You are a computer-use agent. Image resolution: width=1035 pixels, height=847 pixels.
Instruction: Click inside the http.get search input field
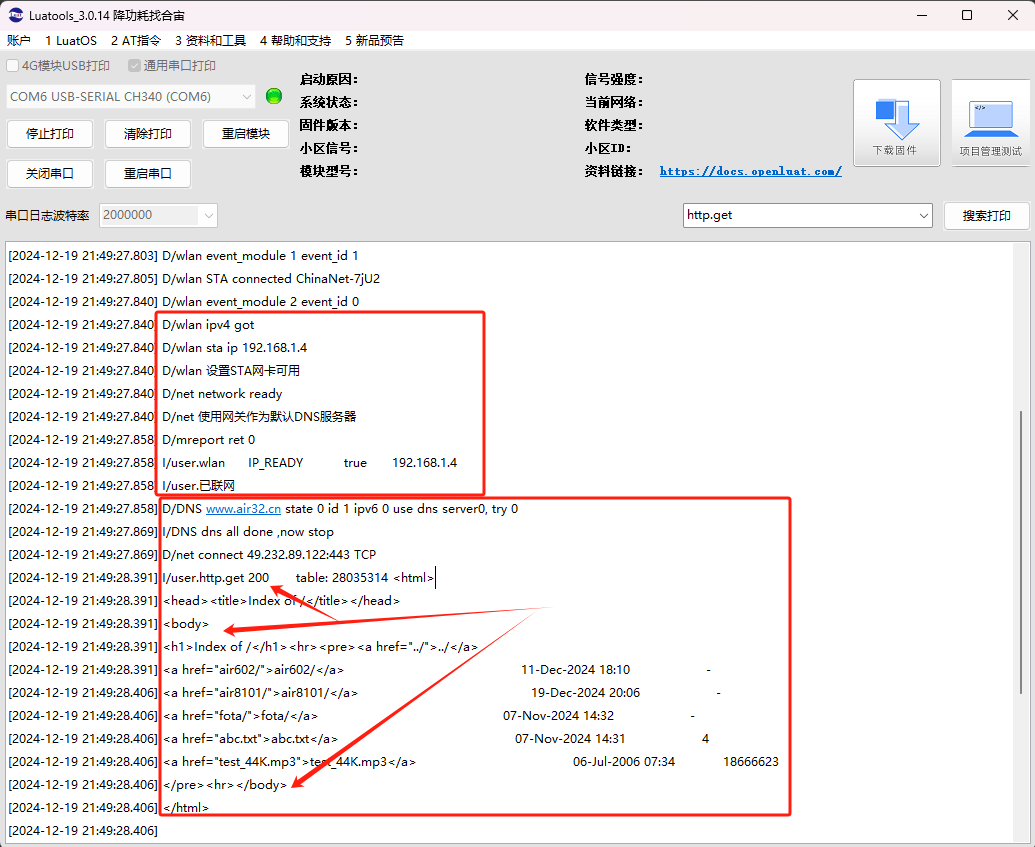point(799,215)
